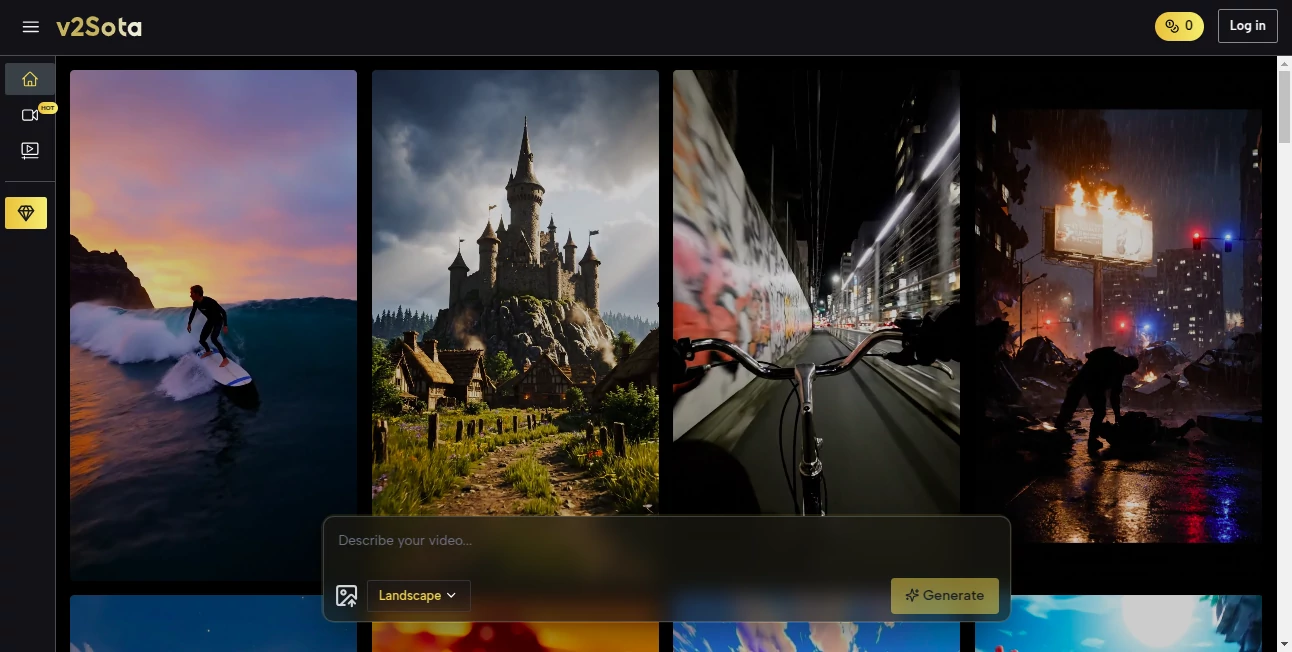The height and width of the screenshot is (652, 1292).
Task: Click the sparkle icon inside Generate button
Action: [x=911, y=595]
